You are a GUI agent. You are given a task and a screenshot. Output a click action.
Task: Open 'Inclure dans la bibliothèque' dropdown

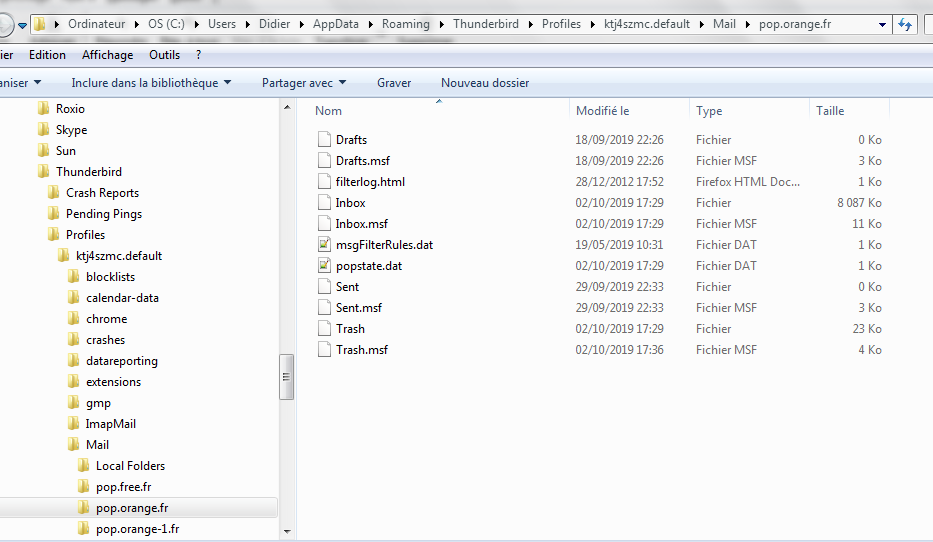pyautogui.click(x=151, y=83)
